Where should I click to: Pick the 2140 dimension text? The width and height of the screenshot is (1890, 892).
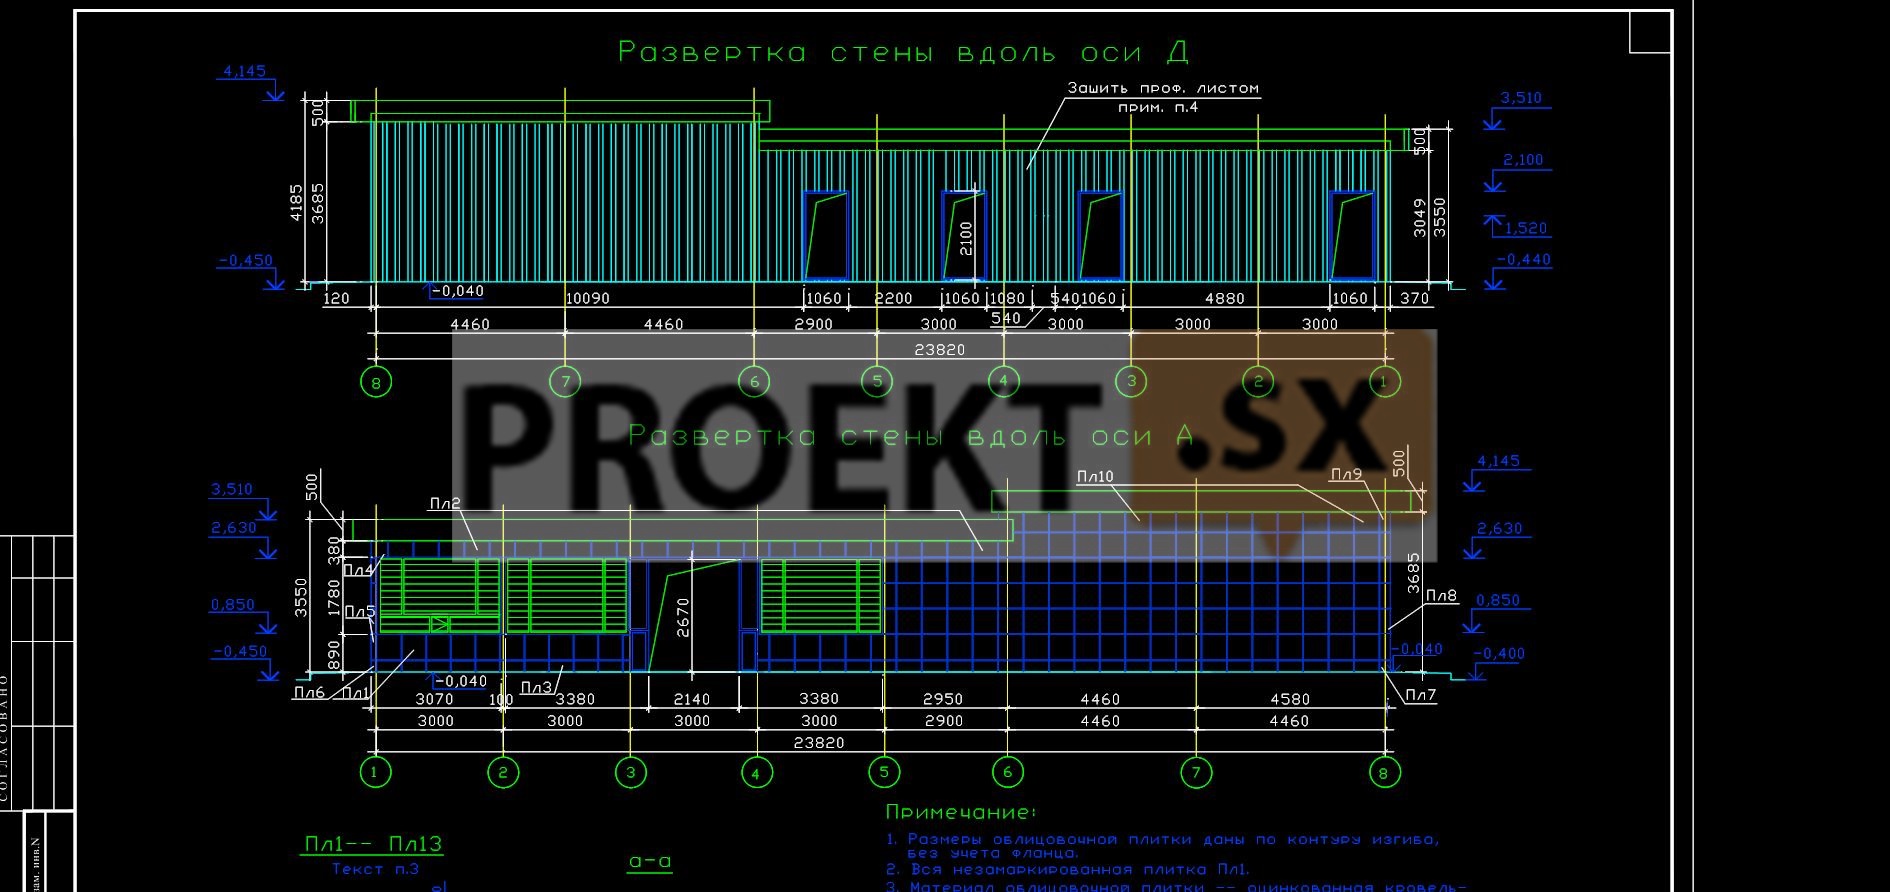(692, 699)
